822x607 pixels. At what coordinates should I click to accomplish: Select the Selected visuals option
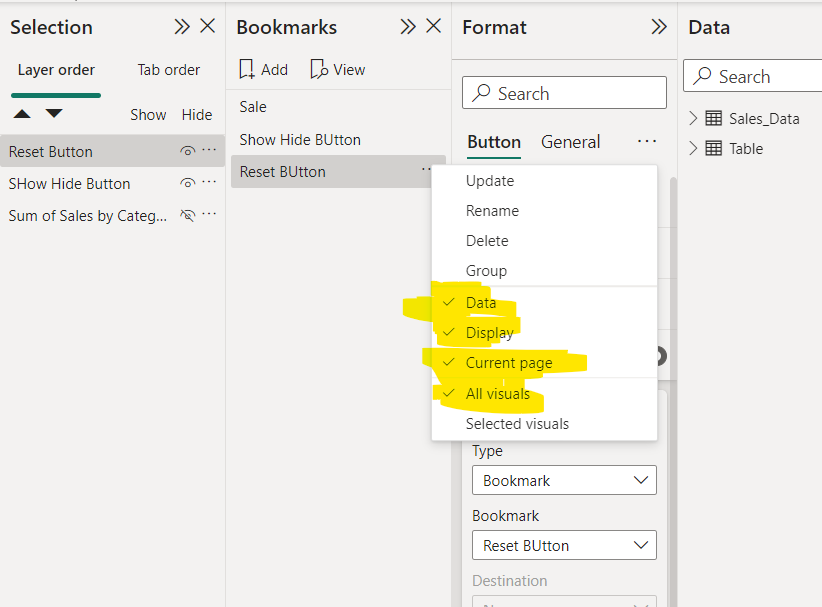(x=544, y=424)
